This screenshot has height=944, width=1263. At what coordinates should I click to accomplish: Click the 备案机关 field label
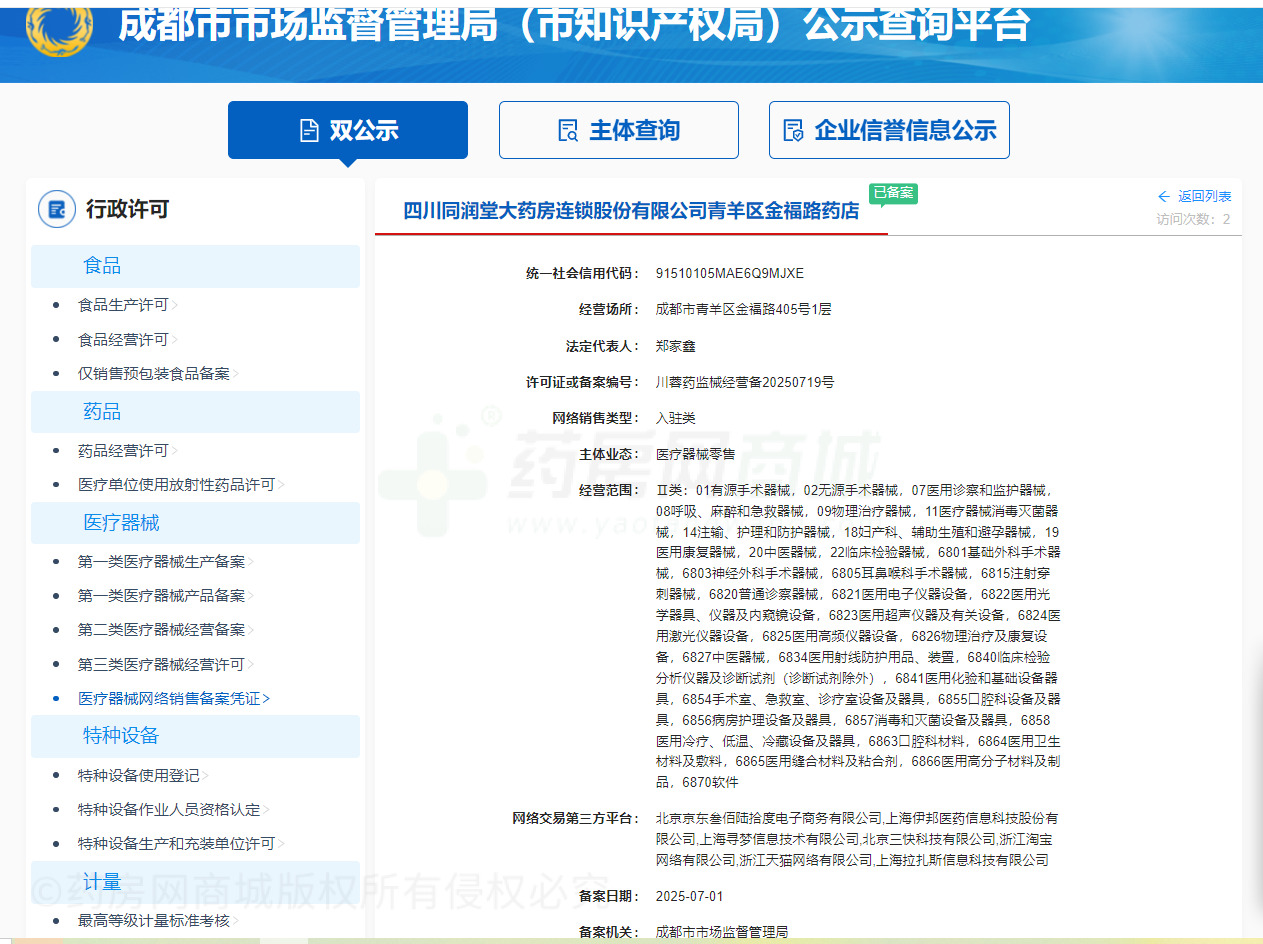607,932
